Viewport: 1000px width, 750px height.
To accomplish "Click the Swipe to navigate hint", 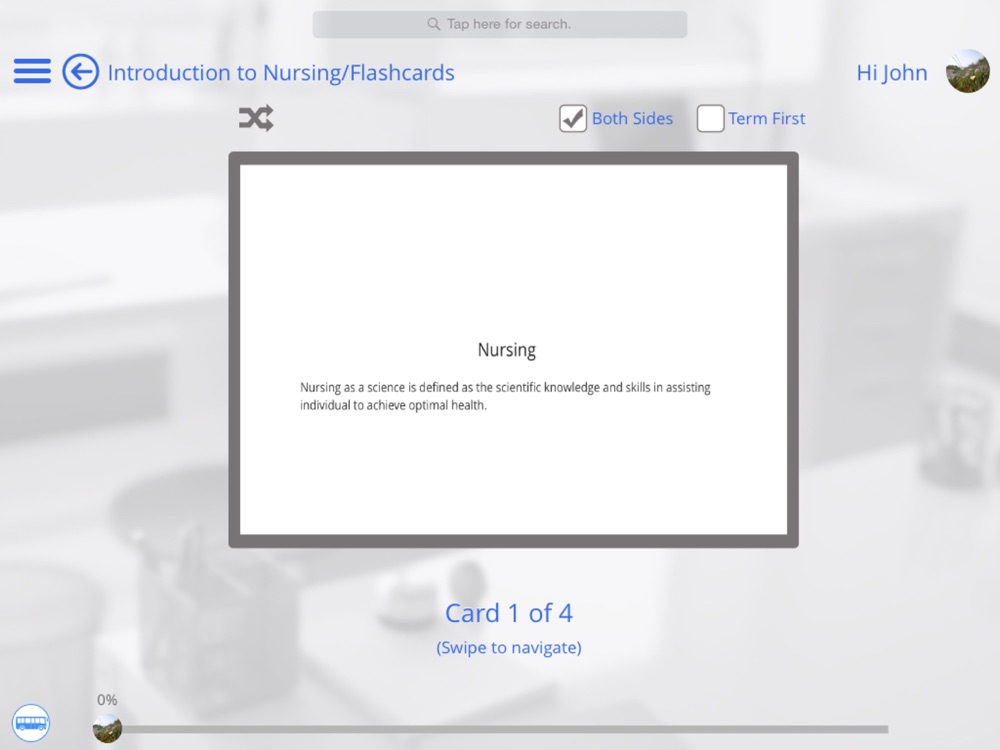I will (x=508, y=647).
